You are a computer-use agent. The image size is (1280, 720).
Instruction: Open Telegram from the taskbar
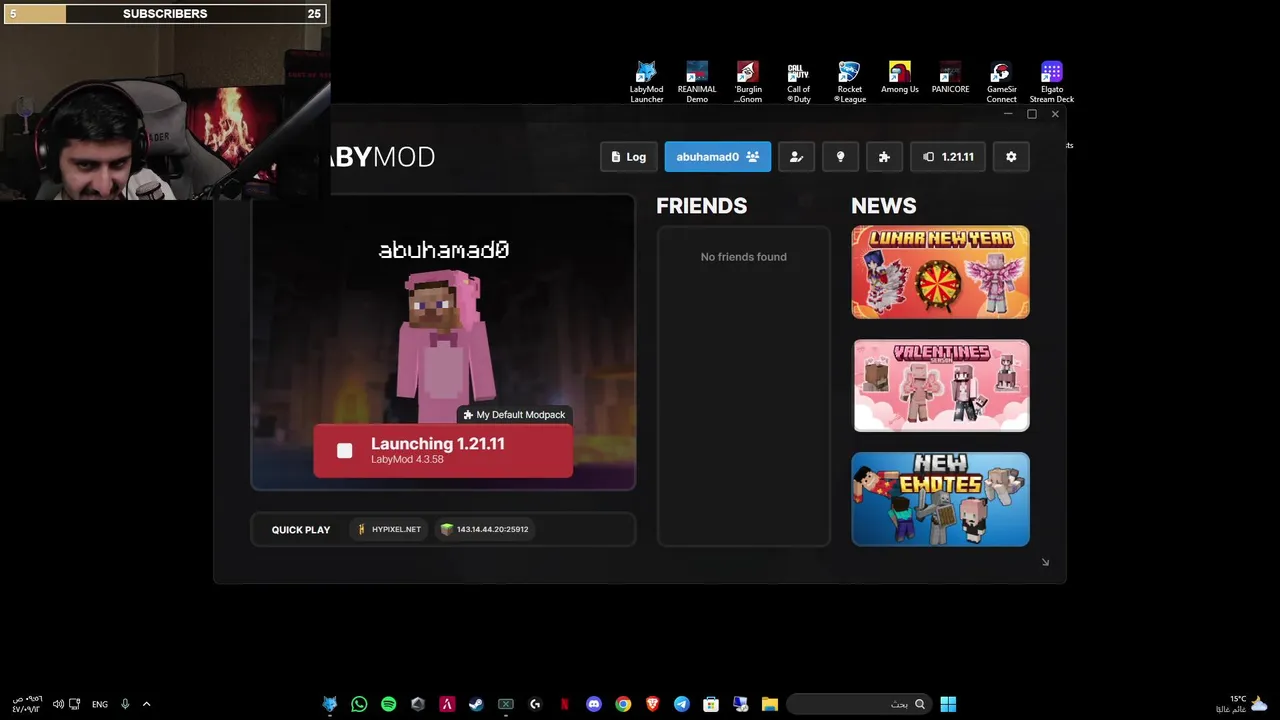pyautogui.click(x=681, y=704)
